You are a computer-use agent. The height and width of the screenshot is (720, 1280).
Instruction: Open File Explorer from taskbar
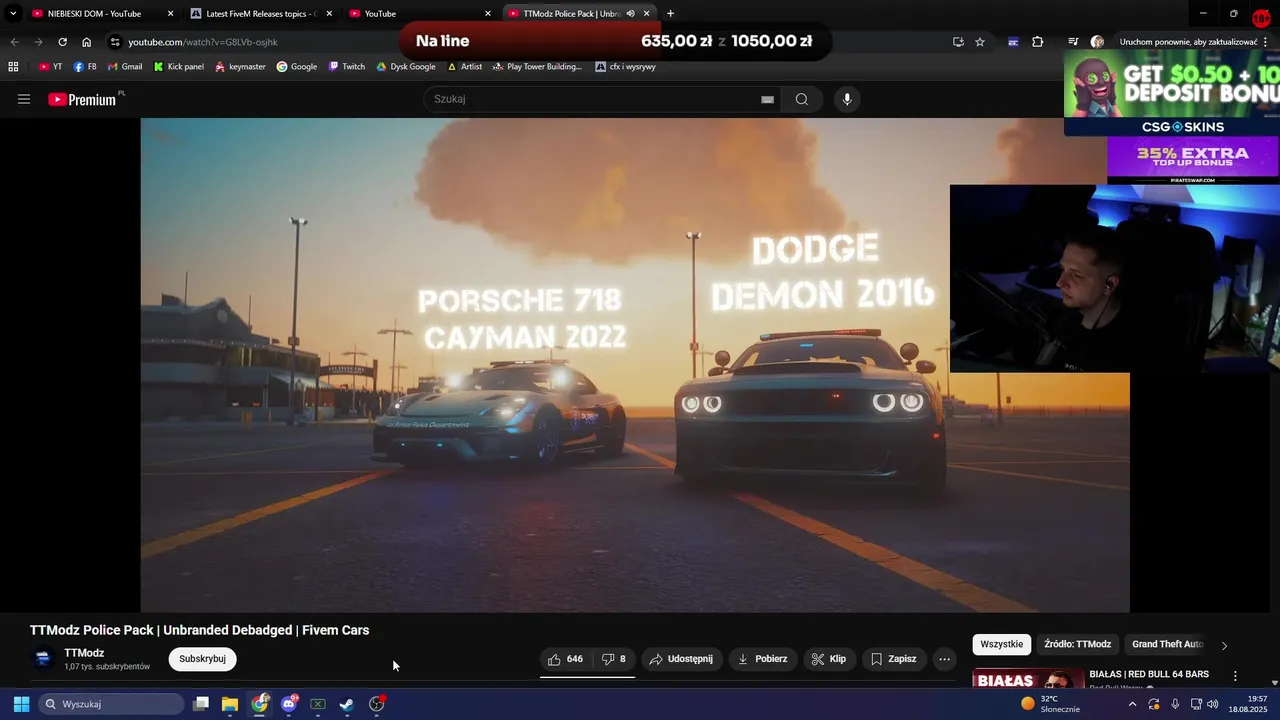[230, 704]
